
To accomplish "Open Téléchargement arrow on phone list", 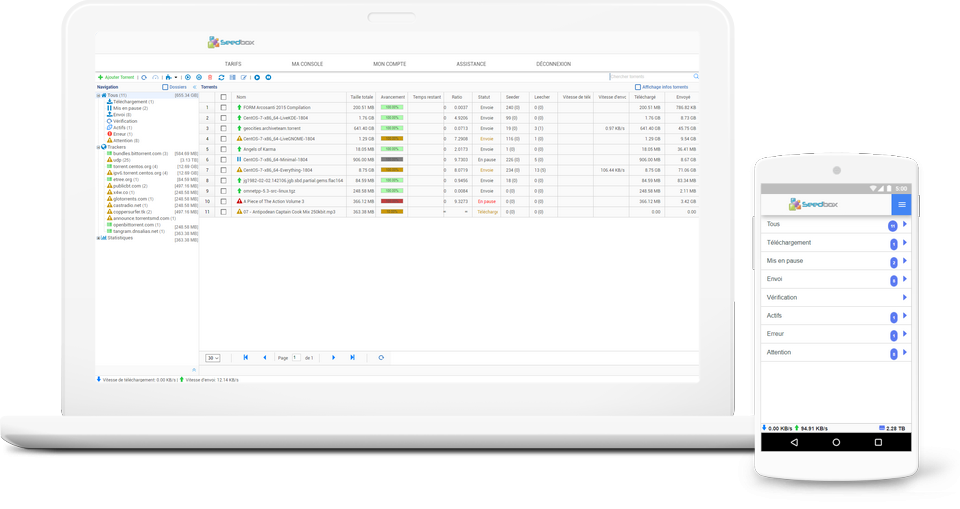I will click(x=905, y=243).
